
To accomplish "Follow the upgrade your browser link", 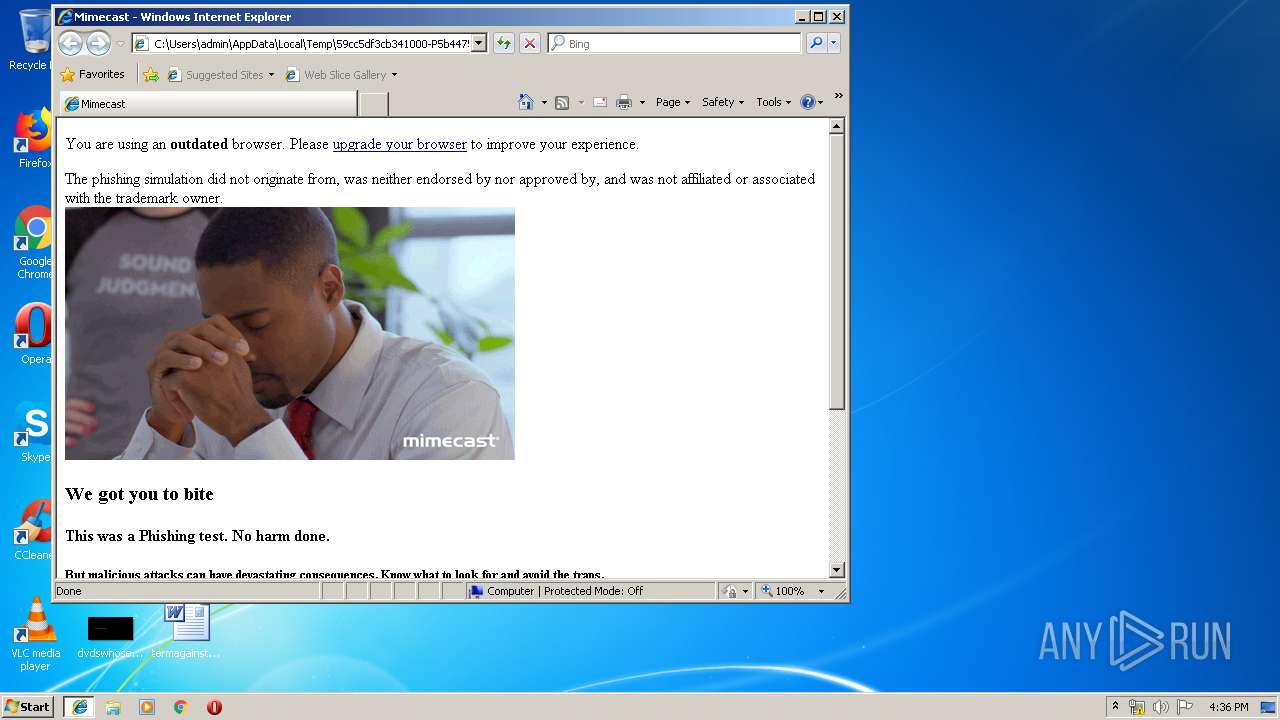I will [399, 144].
